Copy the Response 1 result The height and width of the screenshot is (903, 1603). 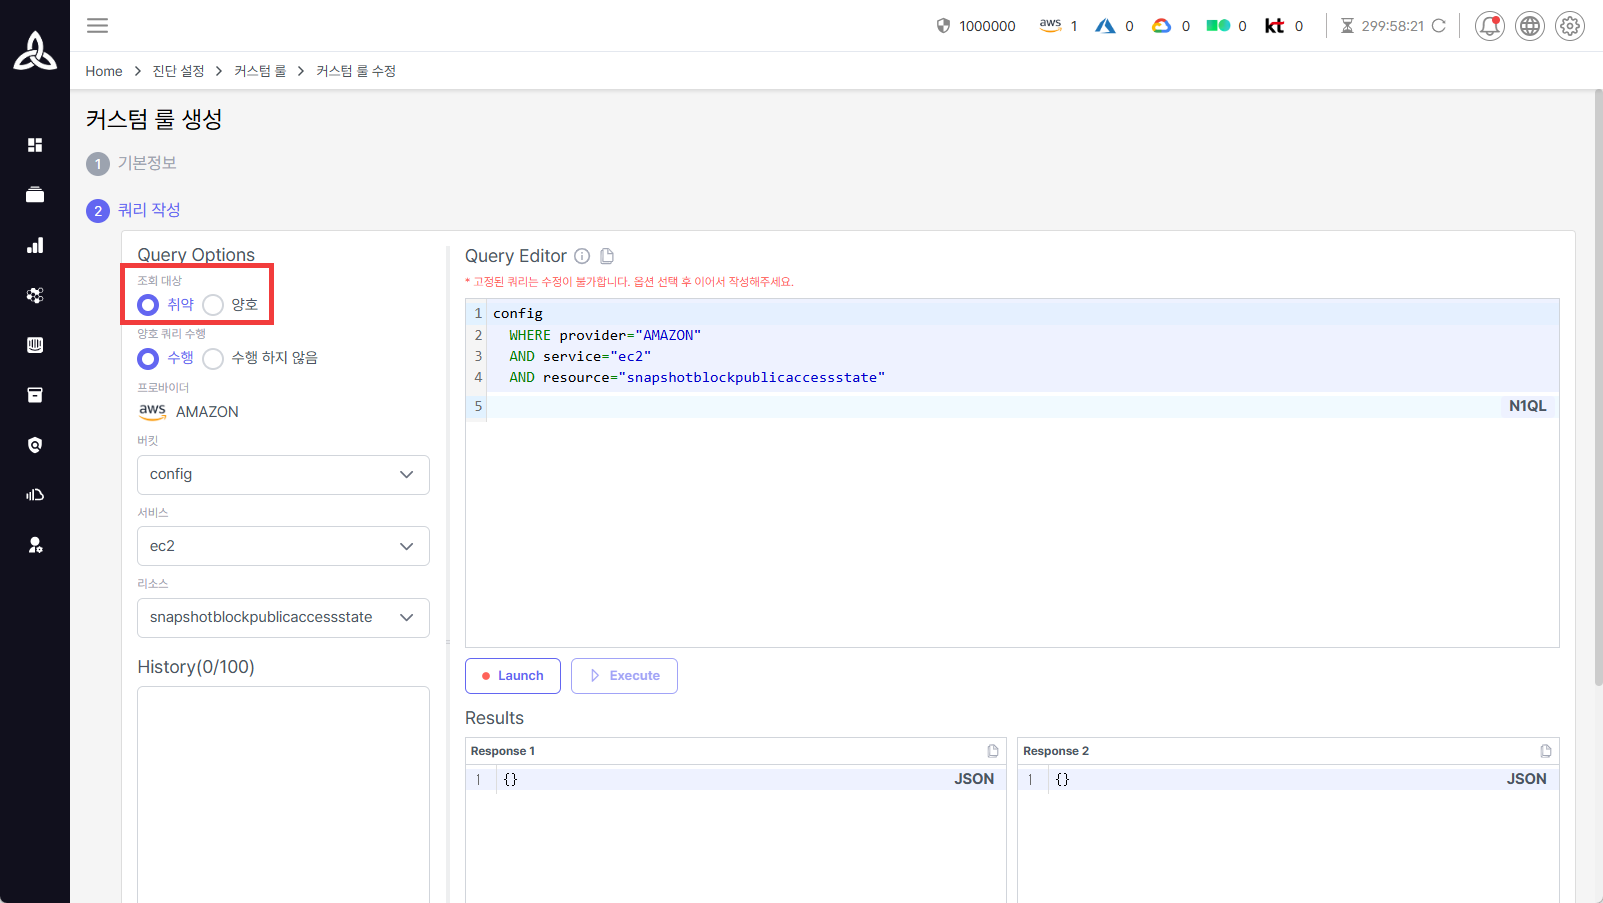coord(993,751)
